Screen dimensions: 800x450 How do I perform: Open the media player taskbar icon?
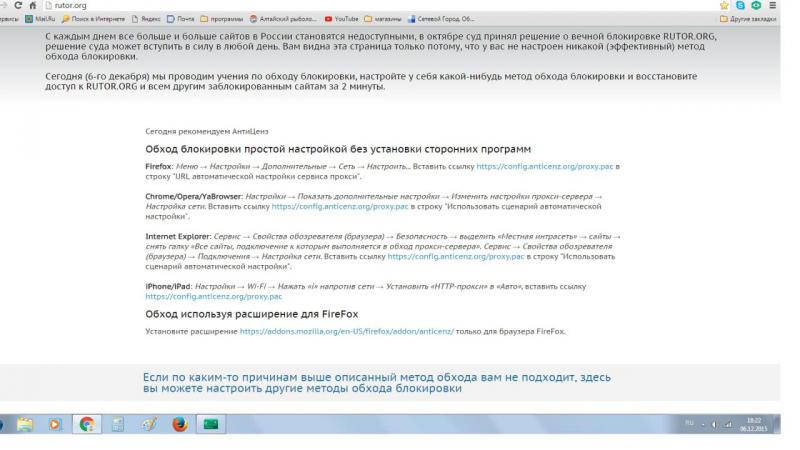click(x=55, y=424)
